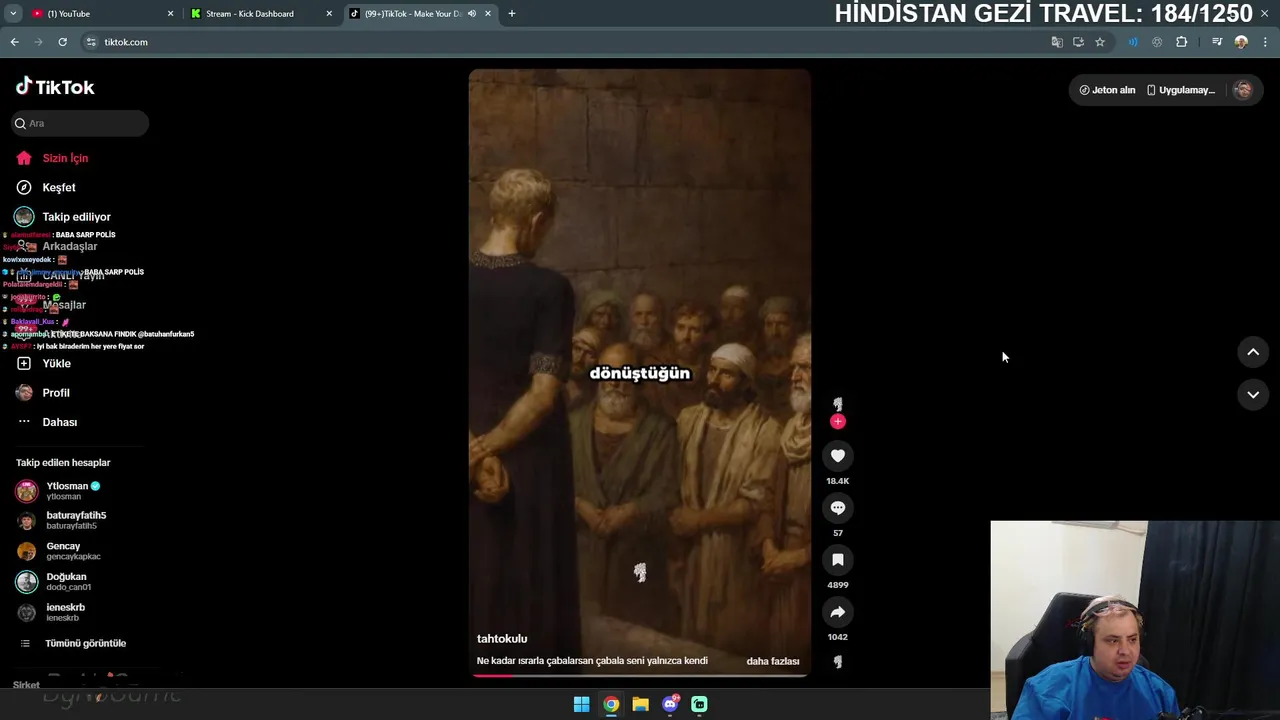Click the Ara search field
Image resolution: width=1280 pixels, height=720 pixels.
point(80,123)
